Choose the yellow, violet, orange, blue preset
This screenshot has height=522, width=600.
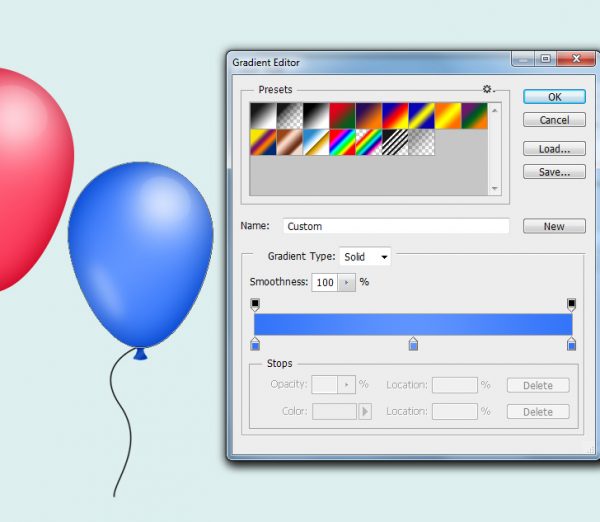(x=263, y=142)
